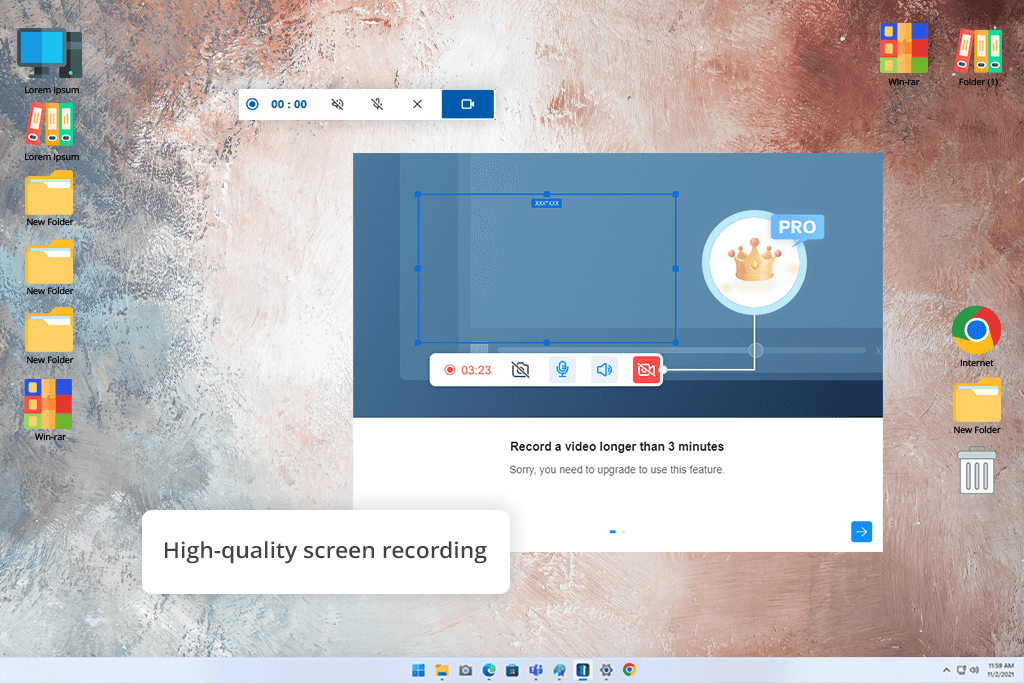Screen dimensions: 1024x683
Task: Open the Windows Start menu
Action: point(419,670)
